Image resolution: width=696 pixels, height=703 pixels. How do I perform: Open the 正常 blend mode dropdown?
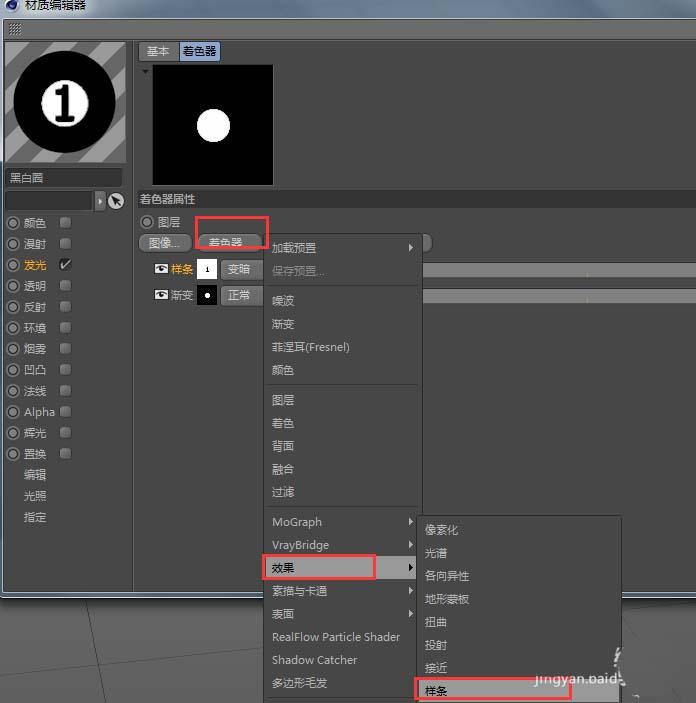(240, 296)
